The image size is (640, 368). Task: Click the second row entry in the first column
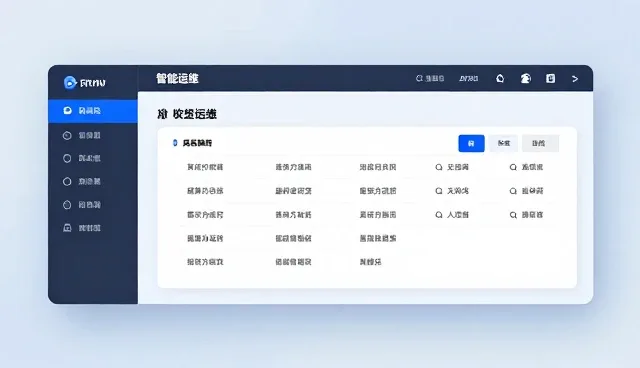click(205, 191)
